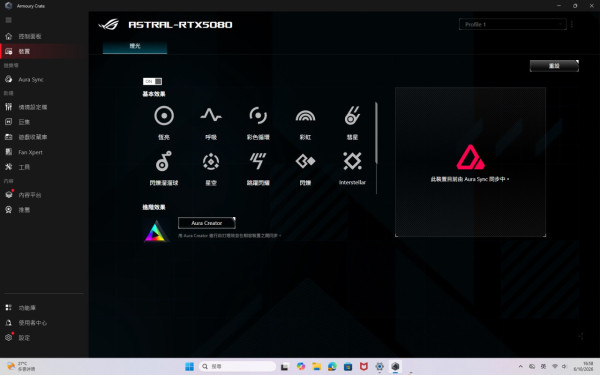Select the Interstellar lighting effect
This screenshot has height=375, width=600.
[352, 168]
